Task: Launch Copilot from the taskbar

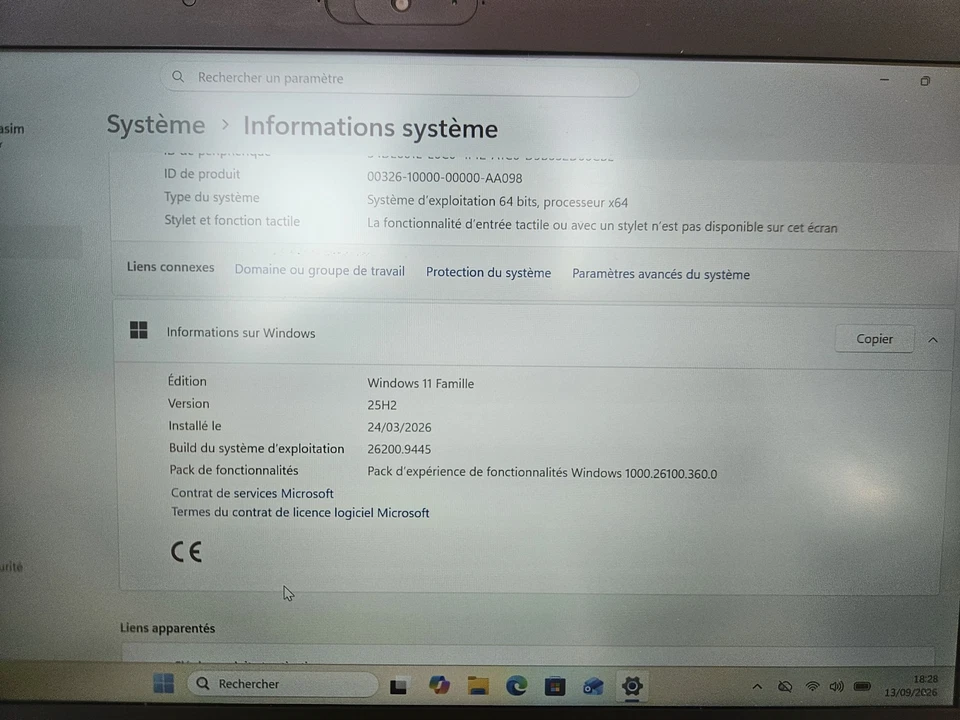Action: (439, 685)
